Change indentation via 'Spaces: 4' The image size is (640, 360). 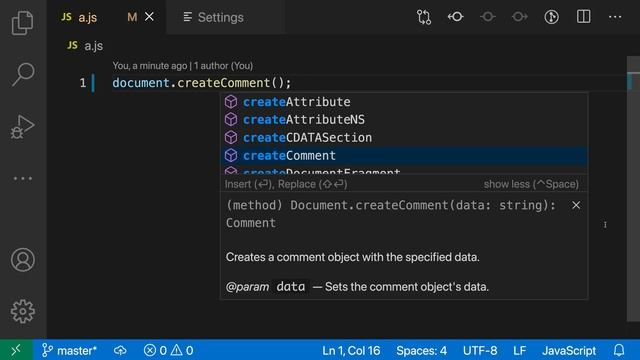pos(421,351)
